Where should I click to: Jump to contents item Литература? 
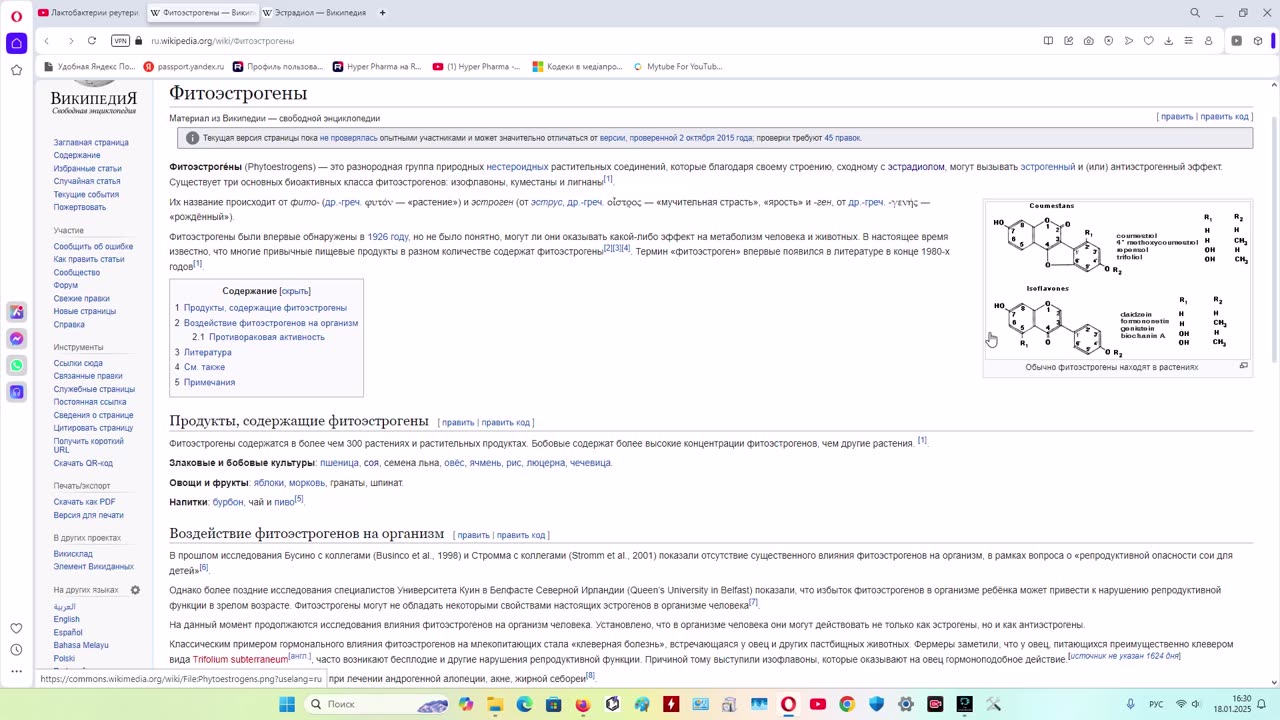click(x=208, y=352)
